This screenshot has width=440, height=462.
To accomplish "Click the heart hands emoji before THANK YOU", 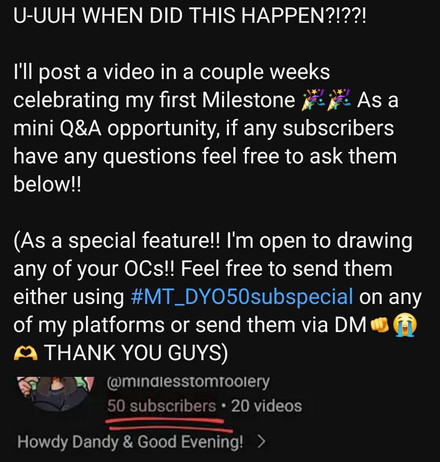I will [25, 353].
